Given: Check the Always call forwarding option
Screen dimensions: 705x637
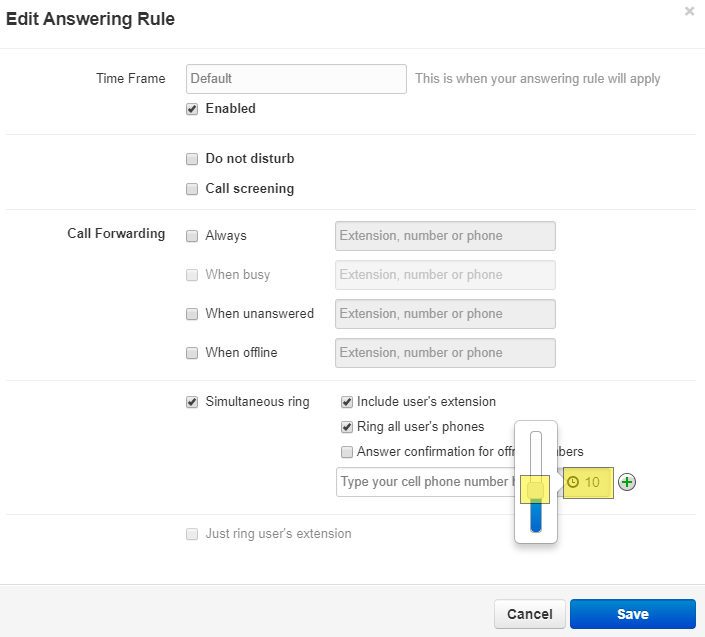Looking at the screenshot, I should (192, 236).
